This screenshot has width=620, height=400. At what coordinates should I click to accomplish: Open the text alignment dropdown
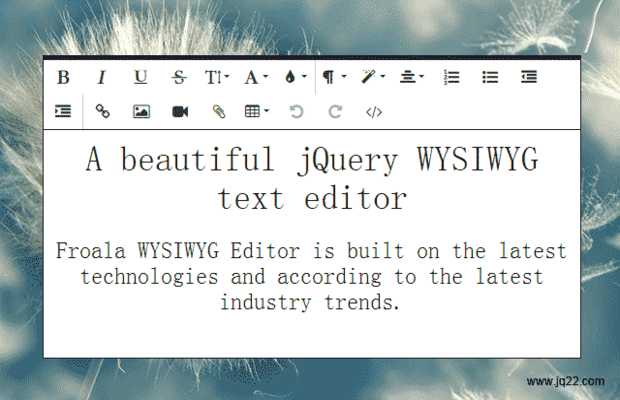tap(412, 77)
